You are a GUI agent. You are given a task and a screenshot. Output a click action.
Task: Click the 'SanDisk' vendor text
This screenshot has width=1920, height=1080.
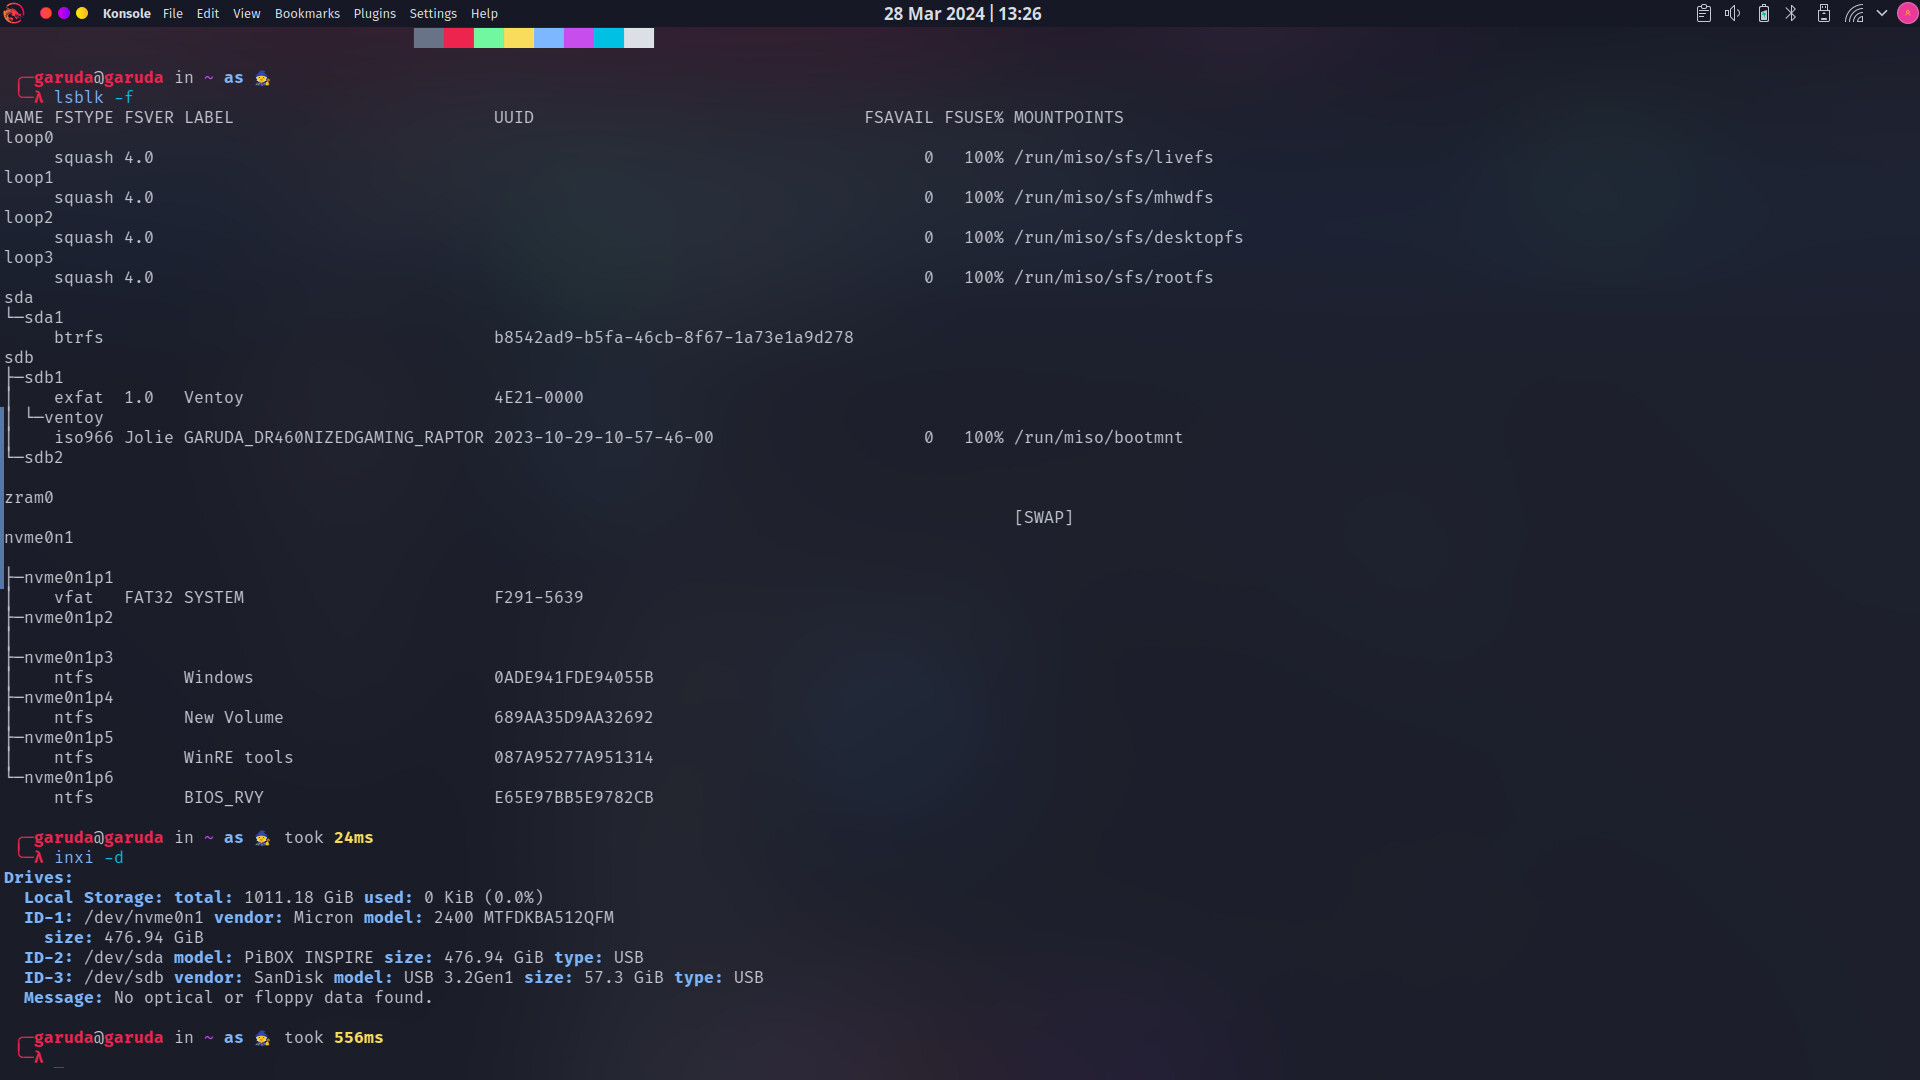tap(288, 977)
